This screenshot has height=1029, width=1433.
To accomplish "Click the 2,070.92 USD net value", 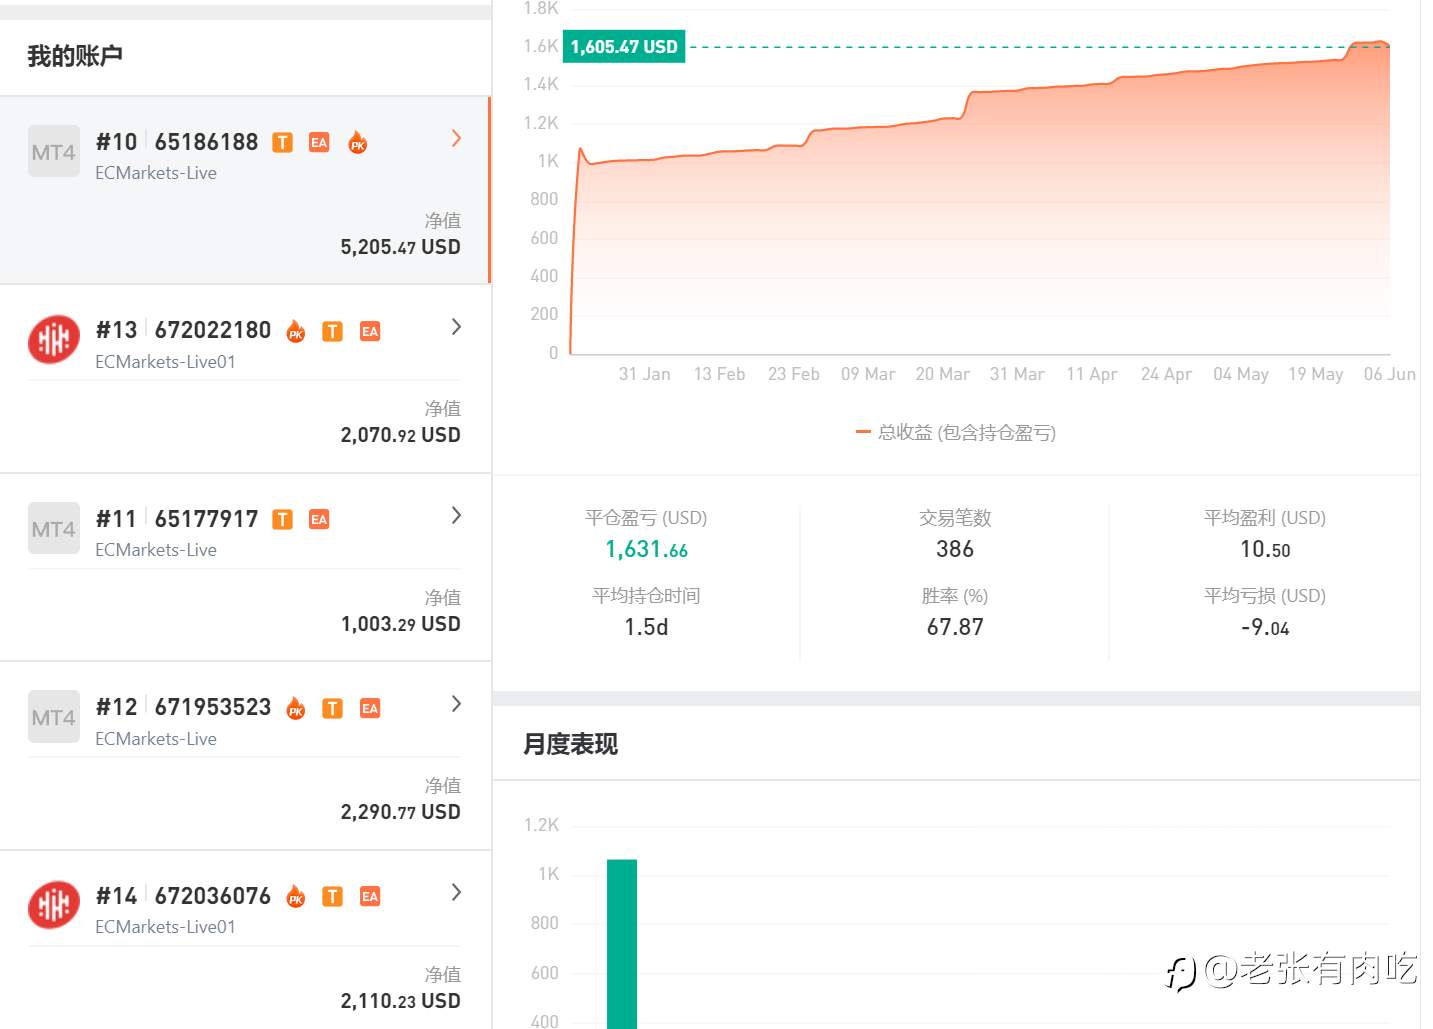I will click(400, 435).
